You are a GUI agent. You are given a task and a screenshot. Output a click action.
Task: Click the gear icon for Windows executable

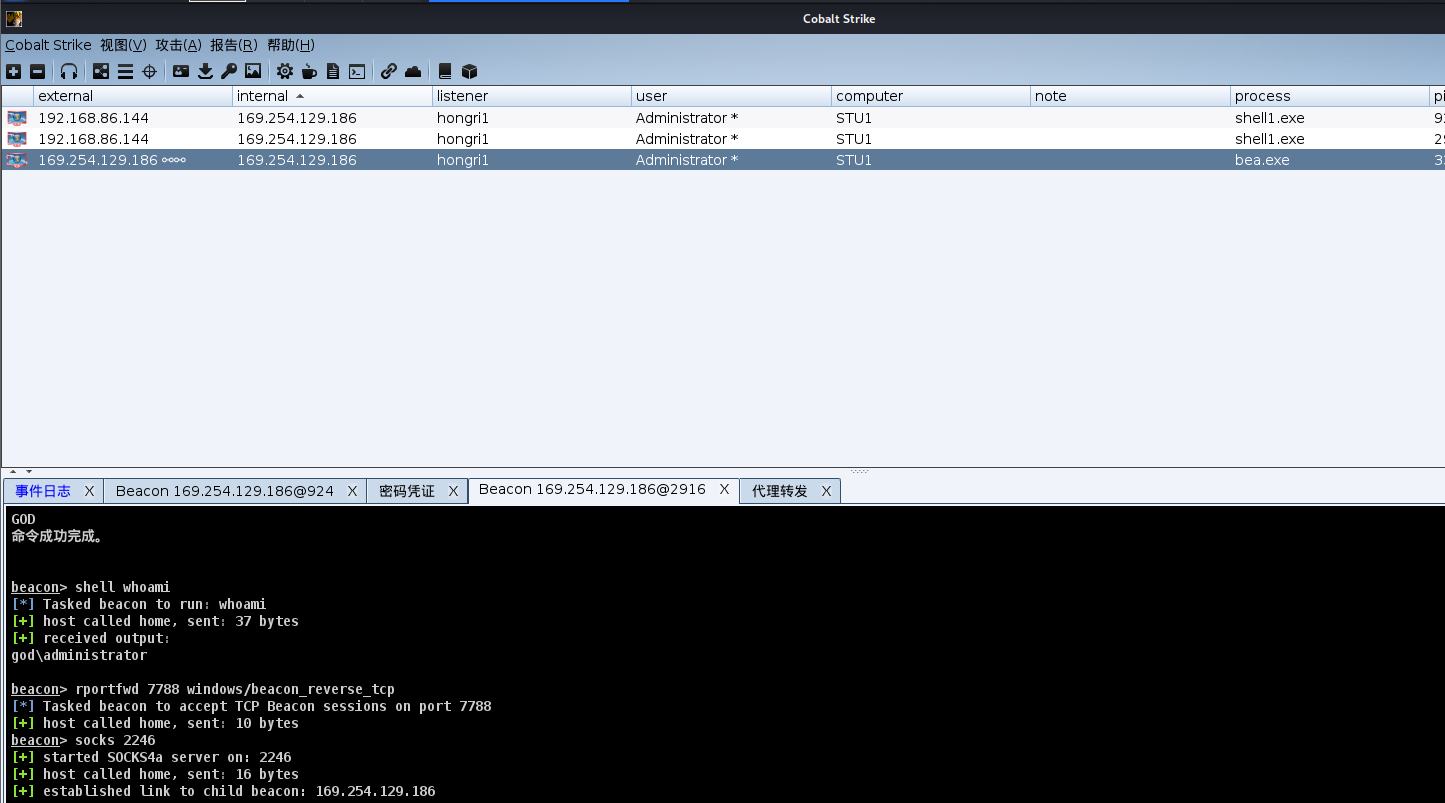(285, 71)
